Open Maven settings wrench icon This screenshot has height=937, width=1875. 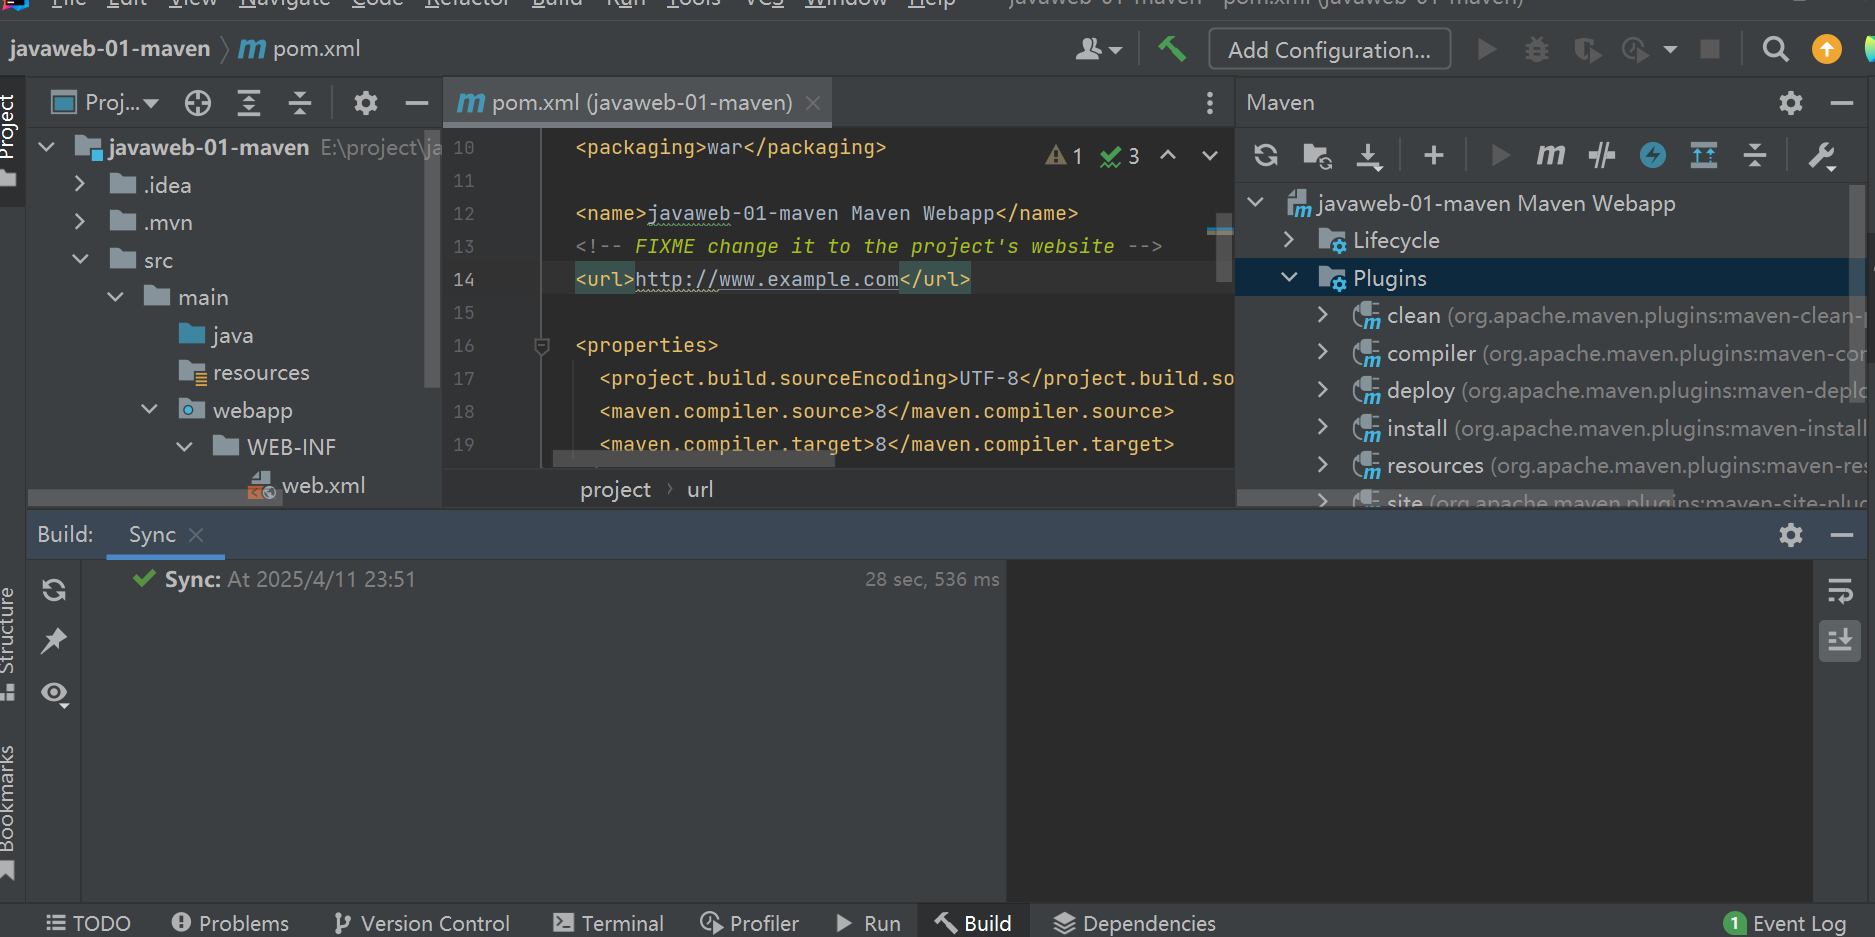tap(1822, 155)
